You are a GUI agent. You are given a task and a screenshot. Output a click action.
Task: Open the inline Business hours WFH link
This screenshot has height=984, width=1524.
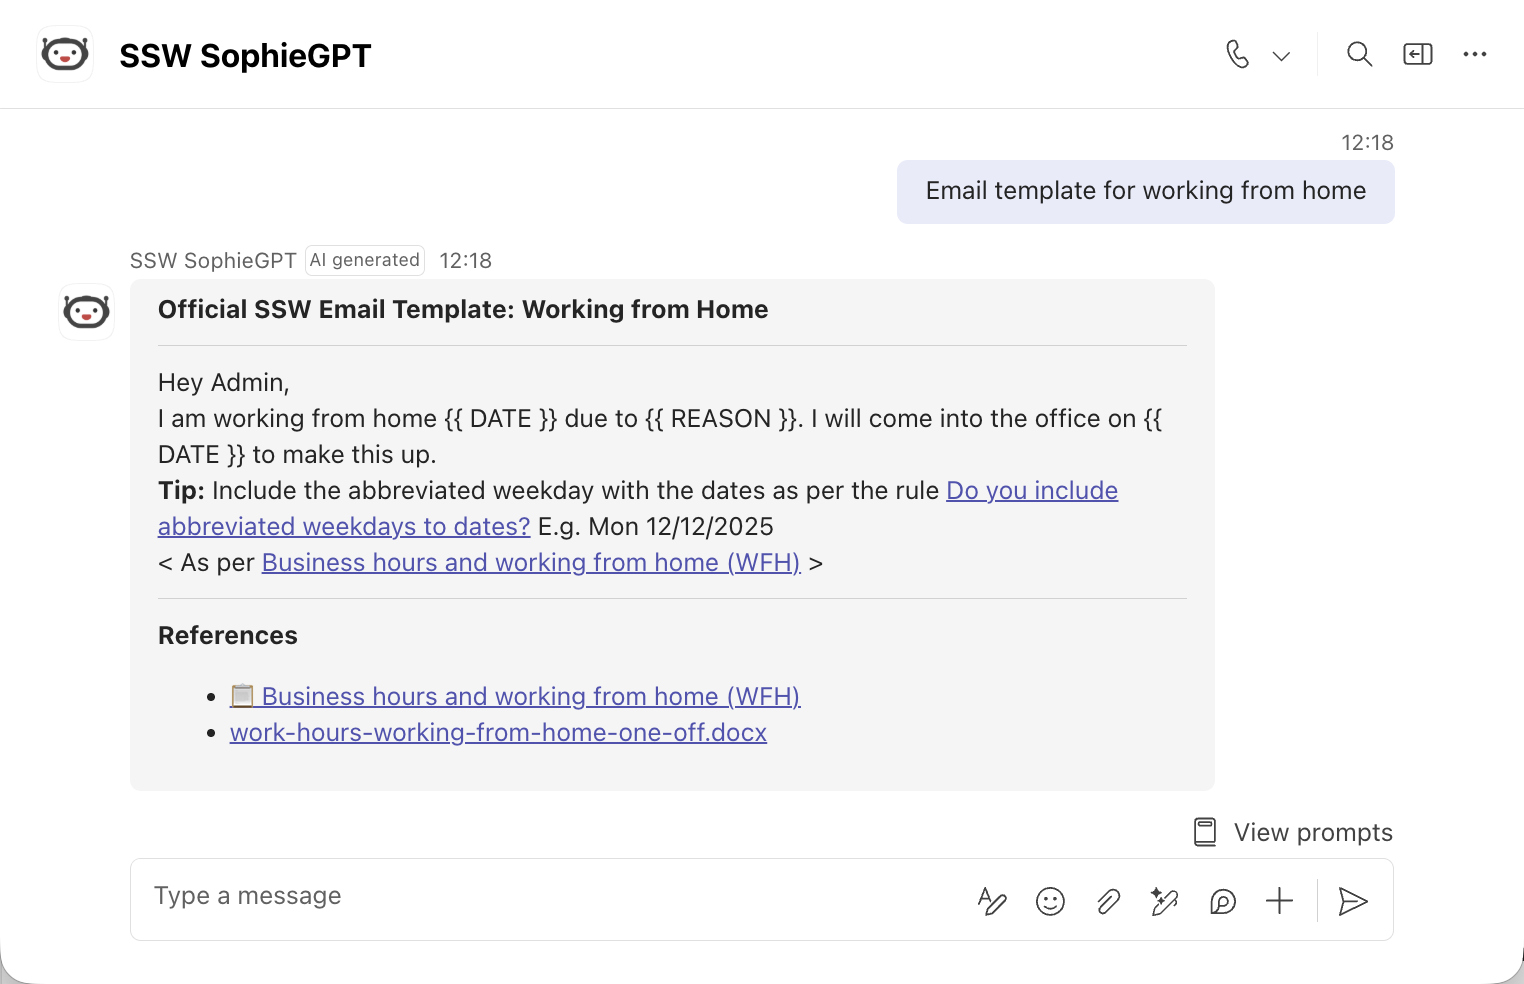coord(531,563)
